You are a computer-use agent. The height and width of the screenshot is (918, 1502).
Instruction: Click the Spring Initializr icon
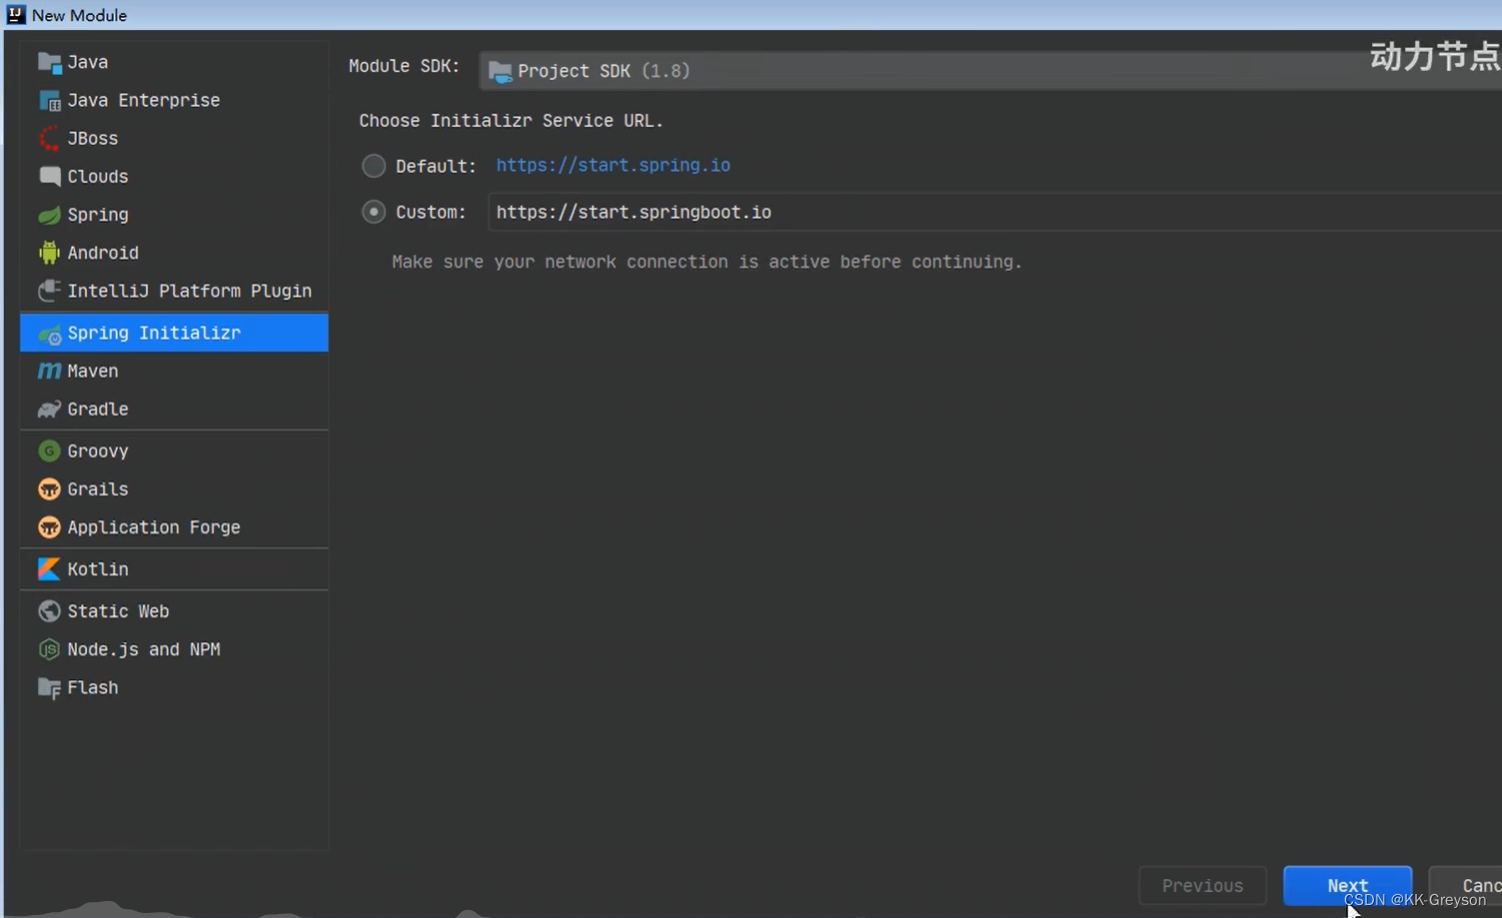49,333
